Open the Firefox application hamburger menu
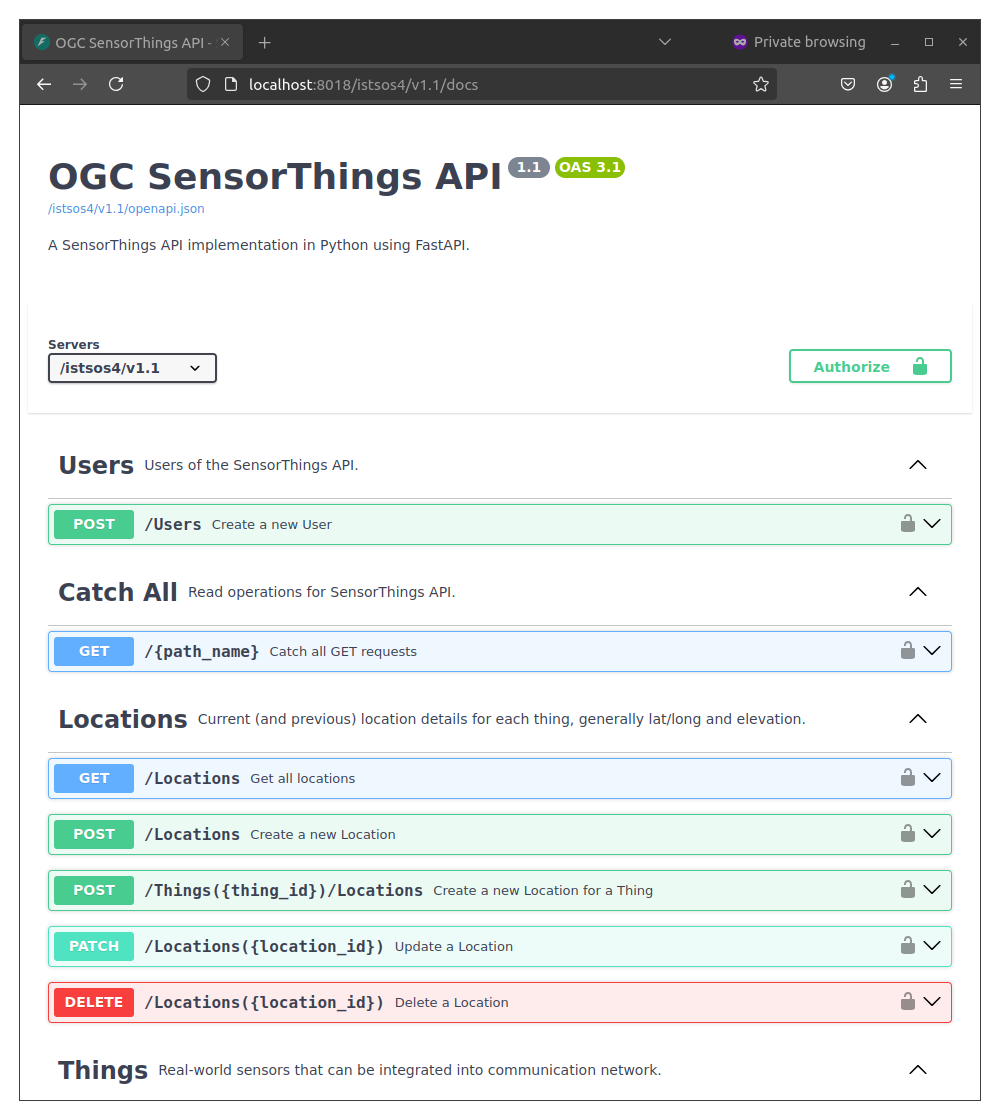This screenshot has height=1120, width=1000. tap(956, 85)
